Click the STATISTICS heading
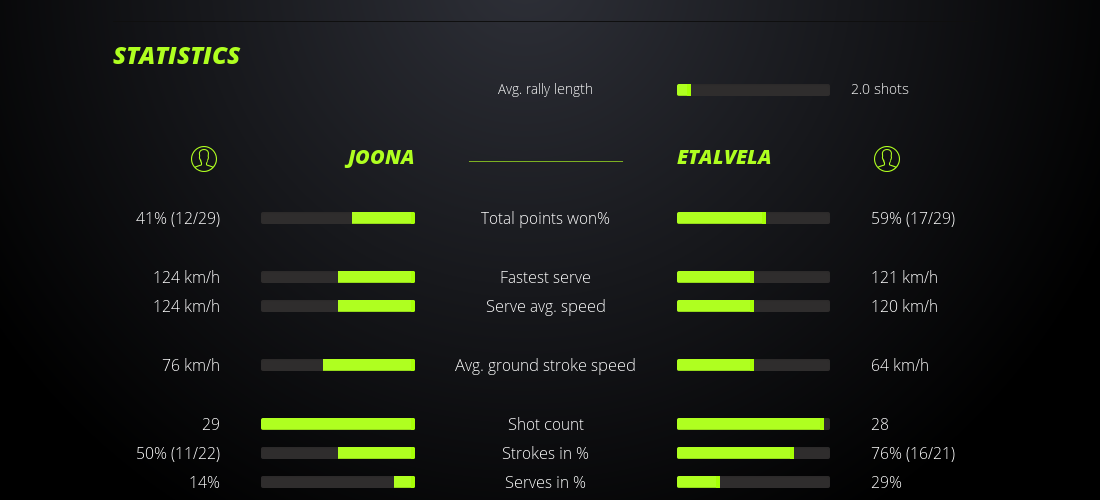Screen dimensions: 1100x500 click(x=177, y=56)
